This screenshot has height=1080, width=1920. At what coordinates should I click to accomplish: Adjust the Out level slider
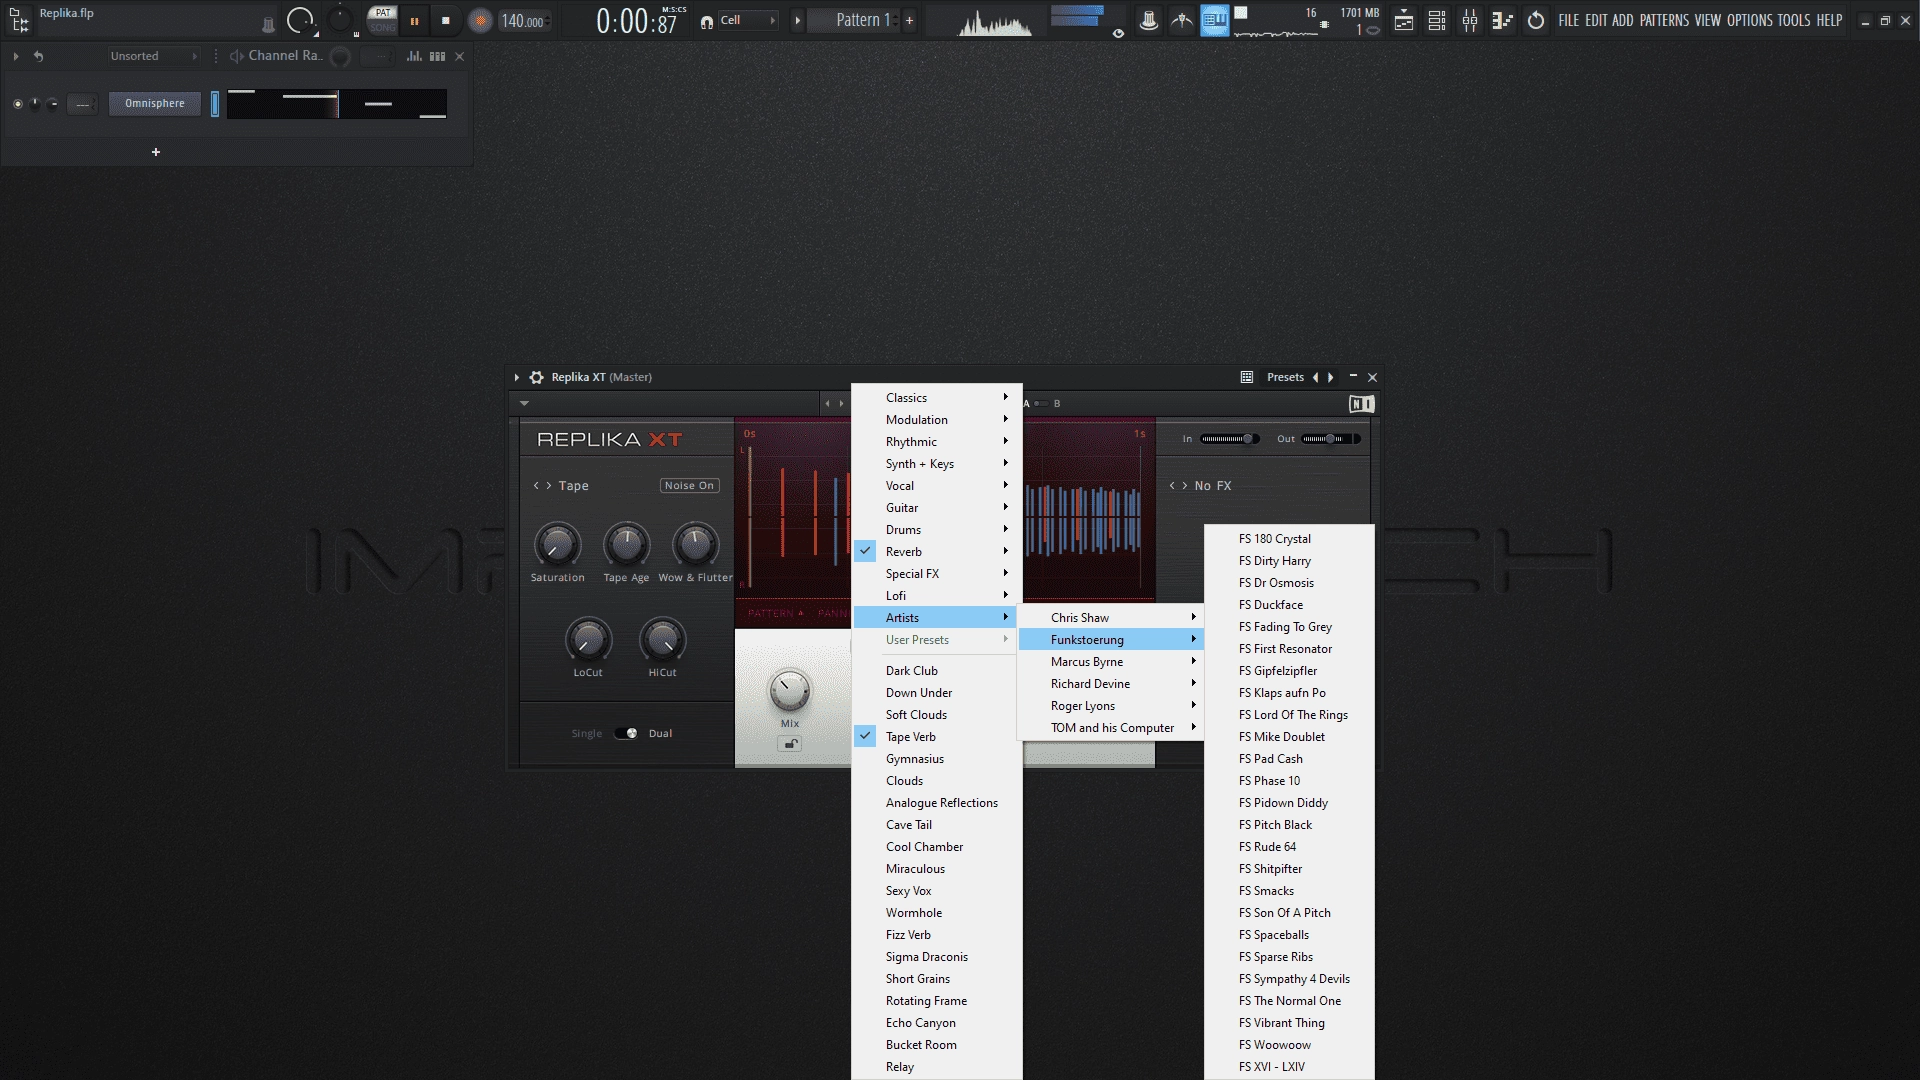(x=1331, y=438)
